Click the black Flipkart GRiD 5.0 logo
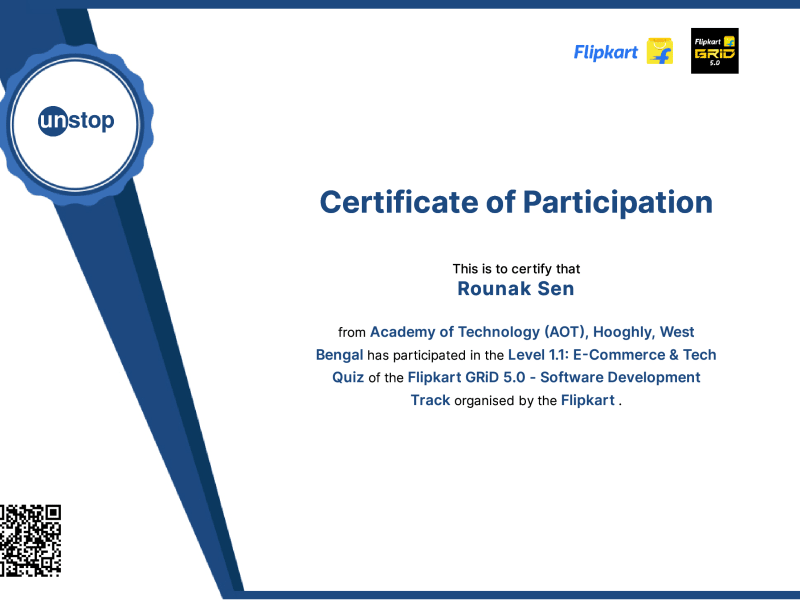Viewport: 800px width, 600px height. [714, 51]
